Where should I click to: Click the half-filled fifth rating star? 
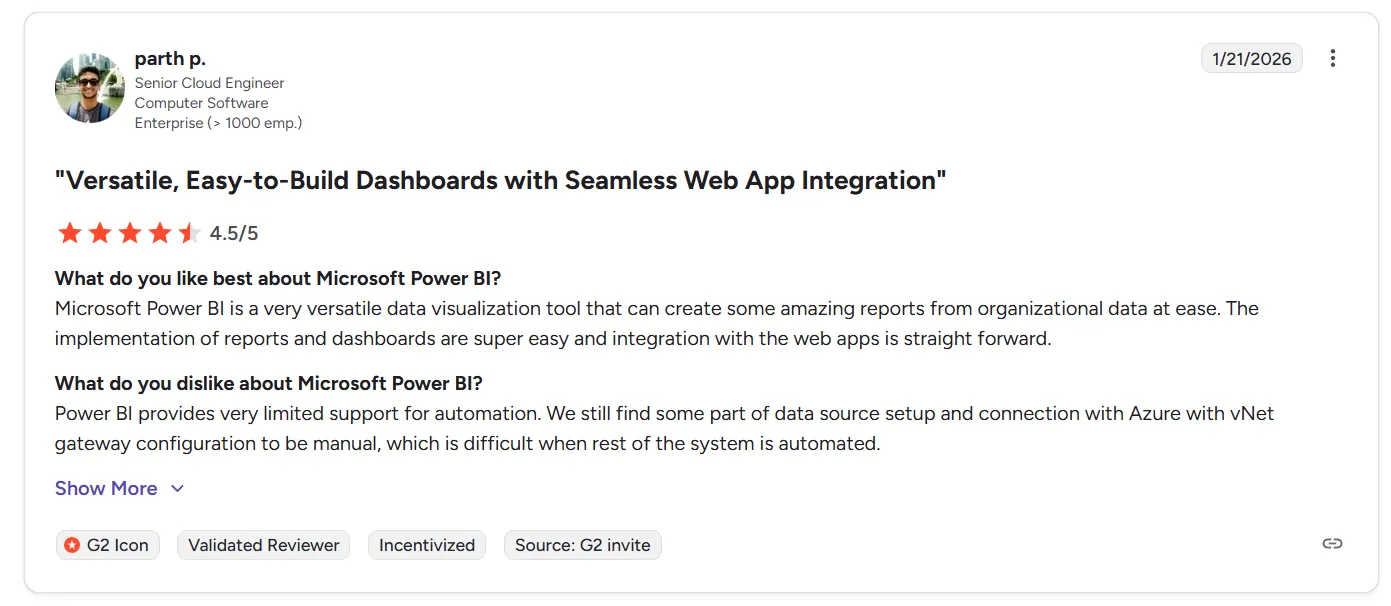point(190,234)
